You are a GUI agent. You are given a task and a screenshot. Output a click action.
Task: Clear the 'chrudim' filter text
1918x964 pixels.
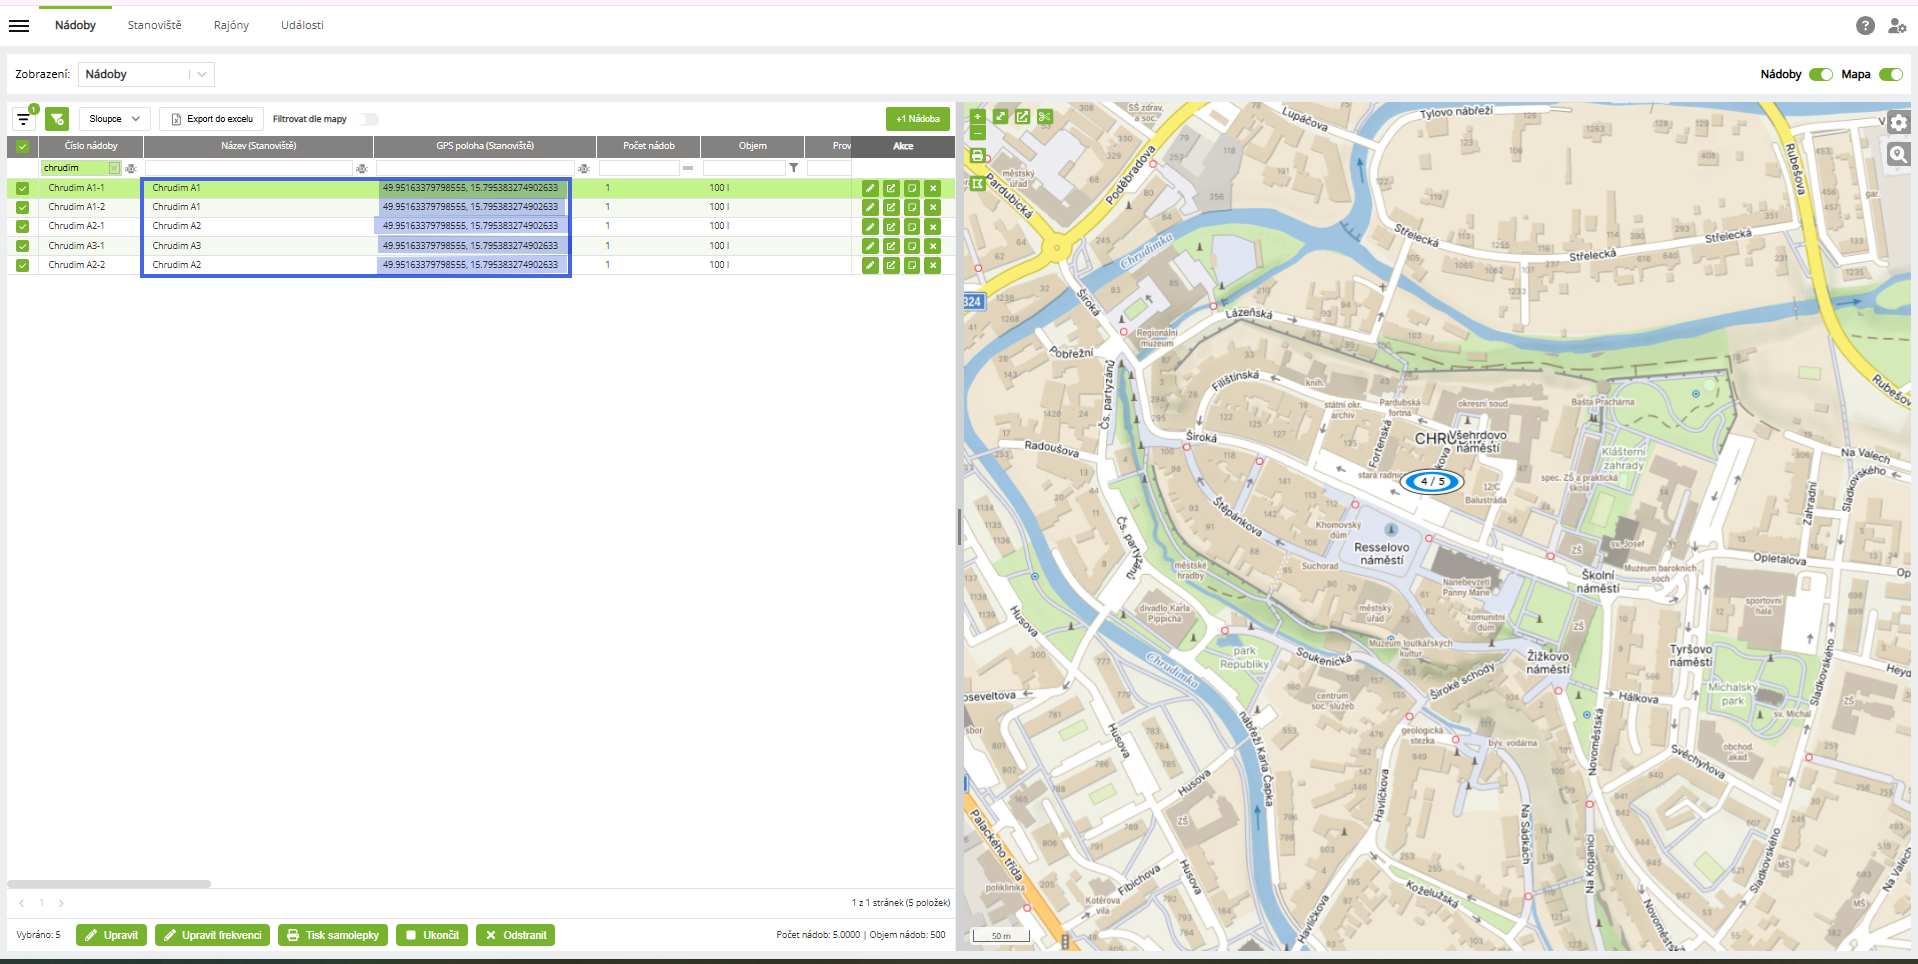114,168
